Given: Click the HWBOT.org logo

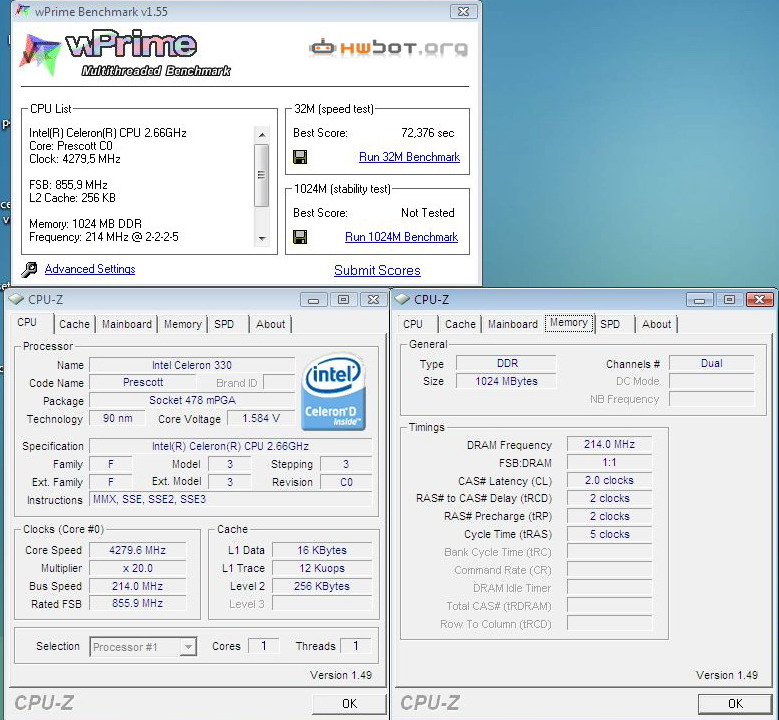Looking at the screenshot, I should pyautogui.click(x=389, y=48).
